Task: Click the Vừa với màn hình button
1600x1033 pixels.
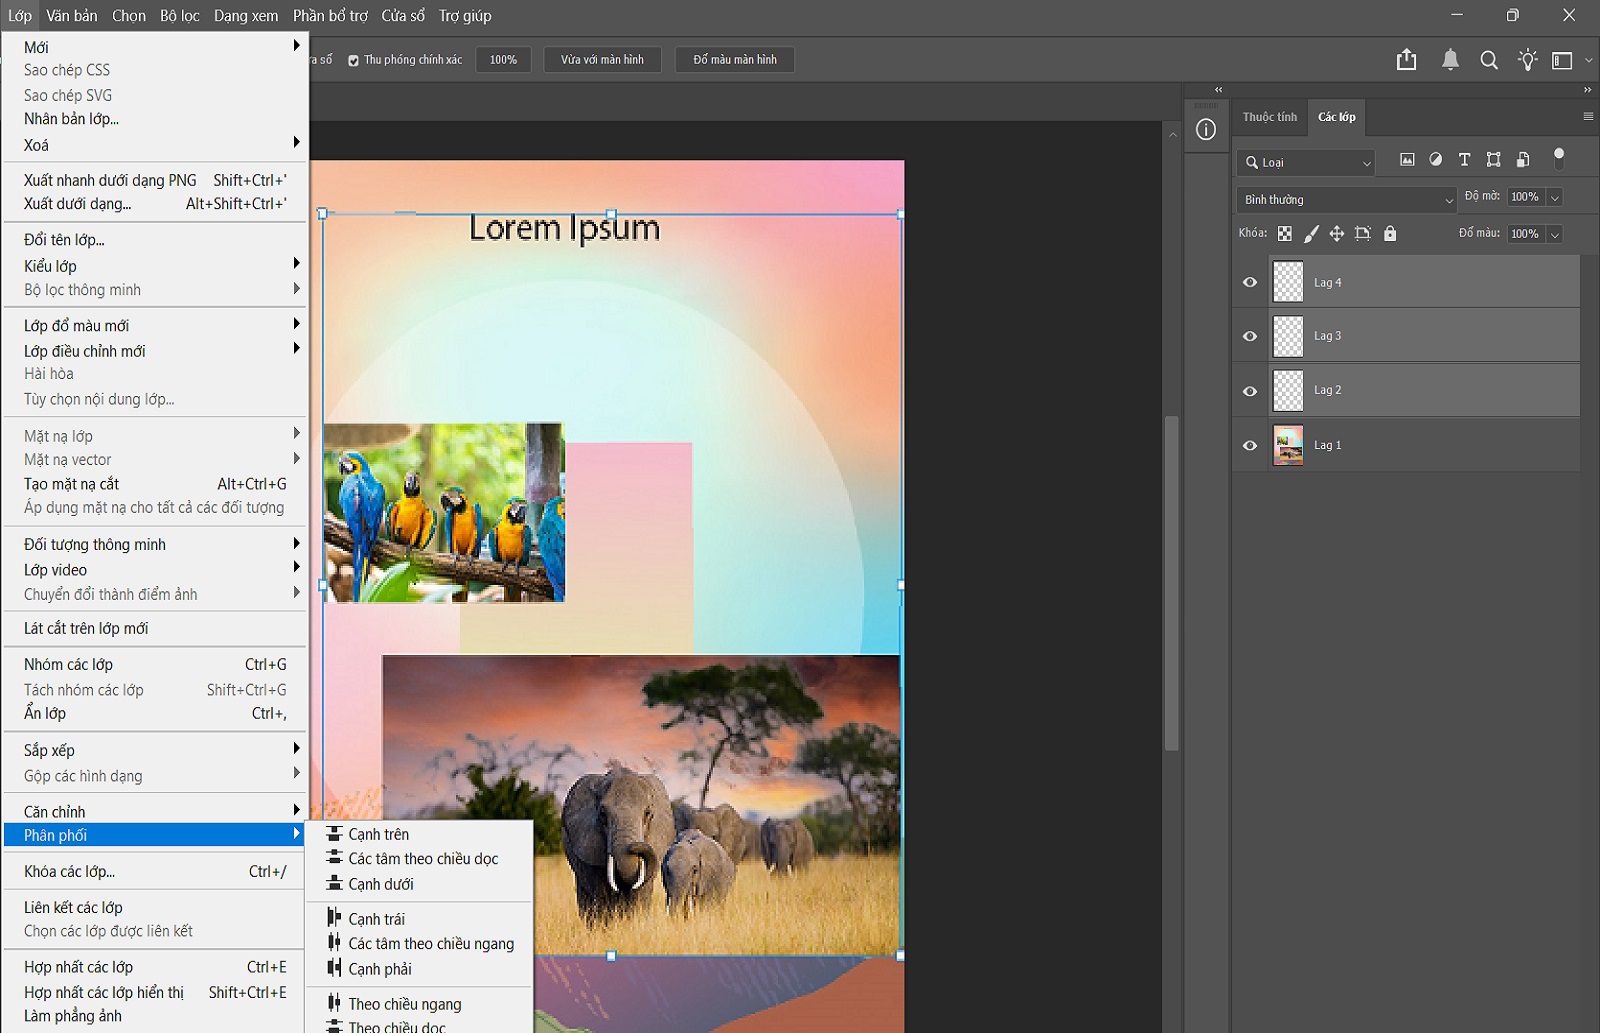Action: pyautogui.click(x=602, y=60)
